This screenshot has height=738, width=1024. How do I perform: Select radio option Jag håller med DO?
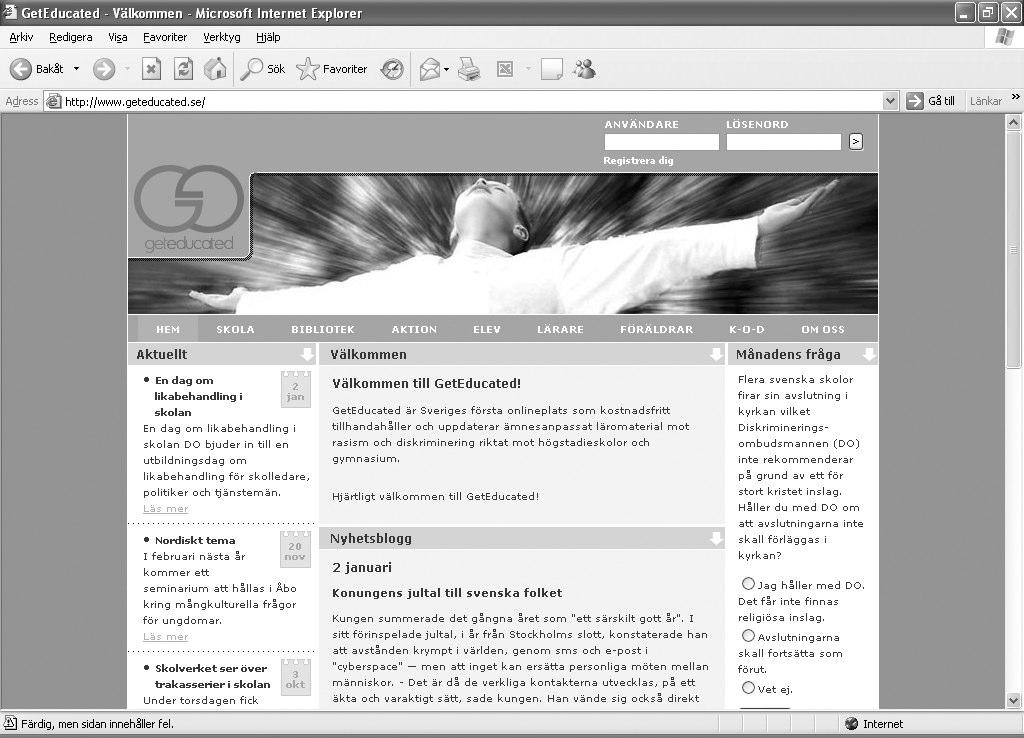pos(748,584)
